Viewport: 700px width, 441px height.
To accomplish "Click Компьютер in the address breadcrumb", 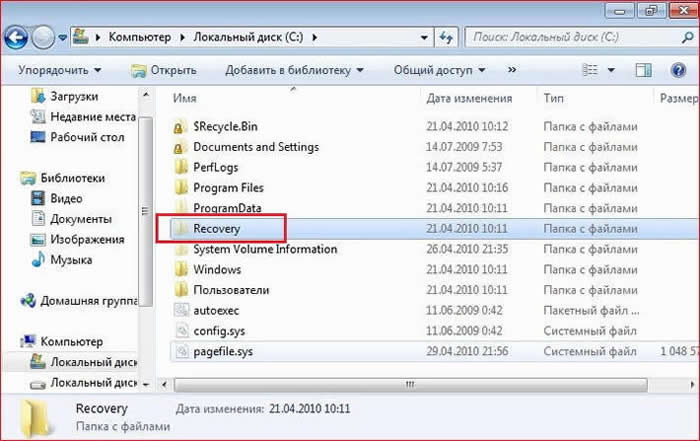I will point(140,37).
